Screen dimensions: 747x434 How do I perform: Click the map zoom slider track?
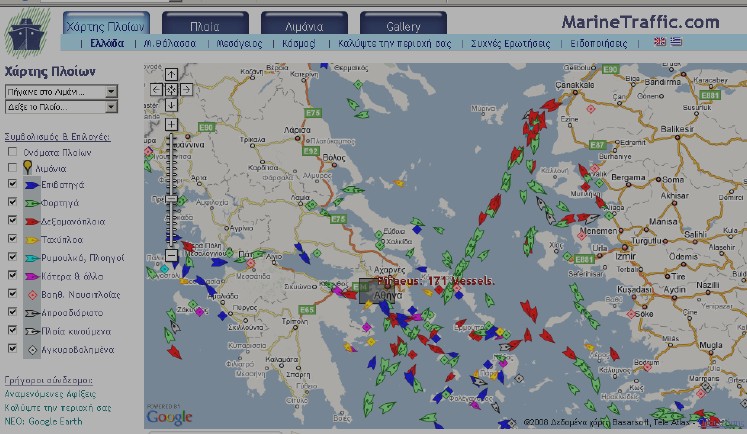(171, 190)
